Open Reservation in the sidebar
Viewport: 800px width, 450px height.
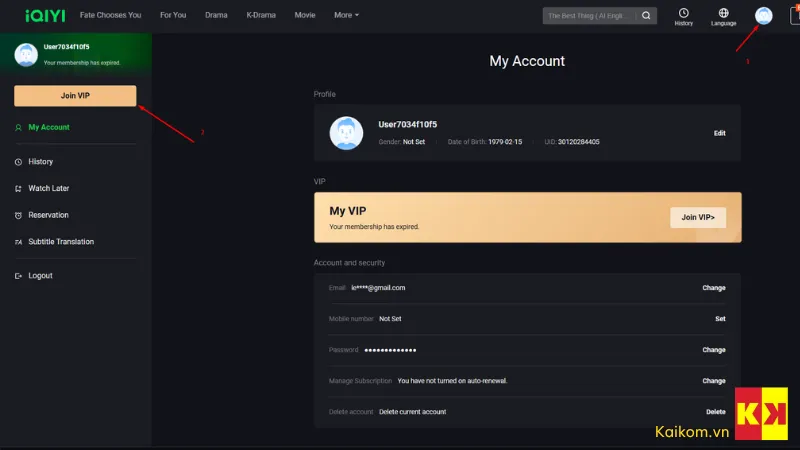[x=48, y=215]
